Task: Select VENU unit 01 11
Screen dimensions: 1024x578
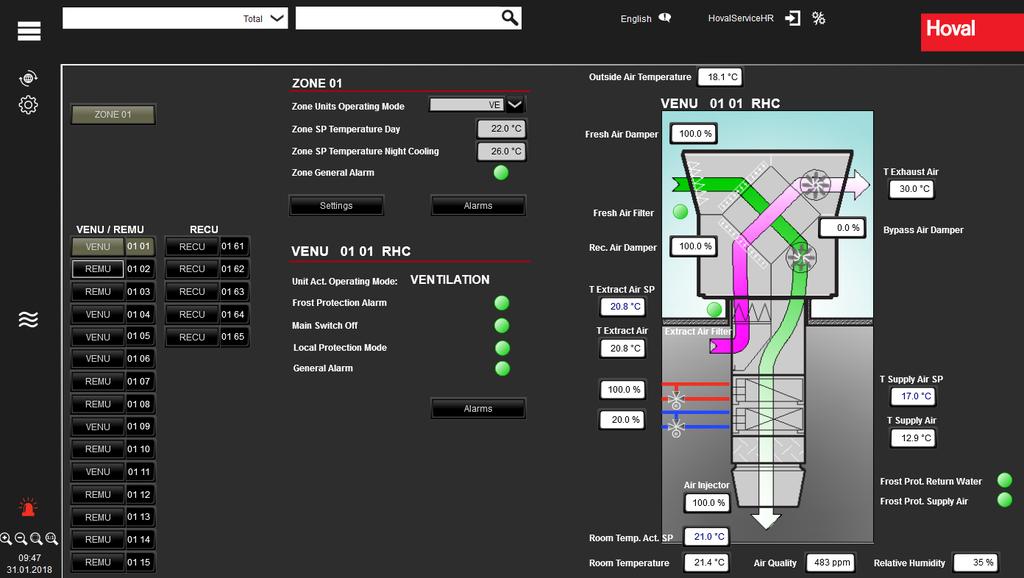Action: pyautogui.click(x=113, y=472)
